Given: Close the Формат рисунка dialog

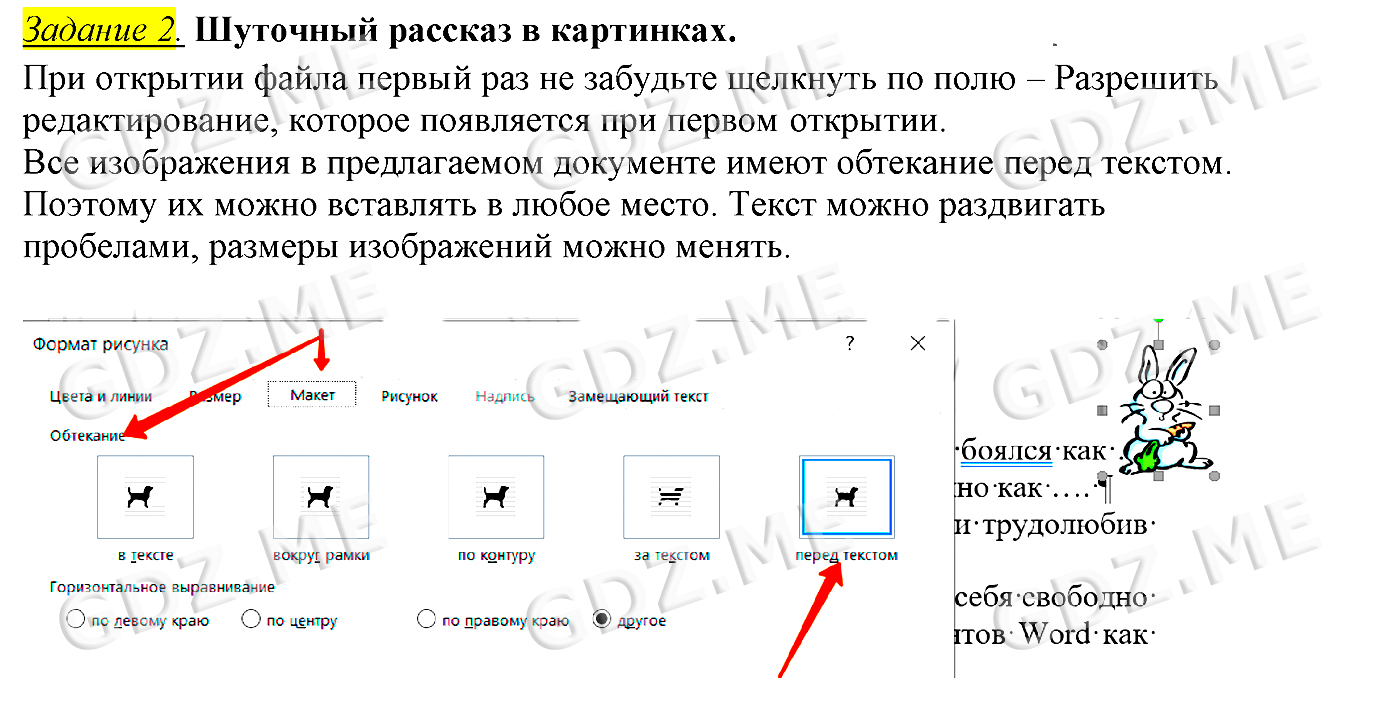Looking at the screenshot, I should tap(918, 343).
